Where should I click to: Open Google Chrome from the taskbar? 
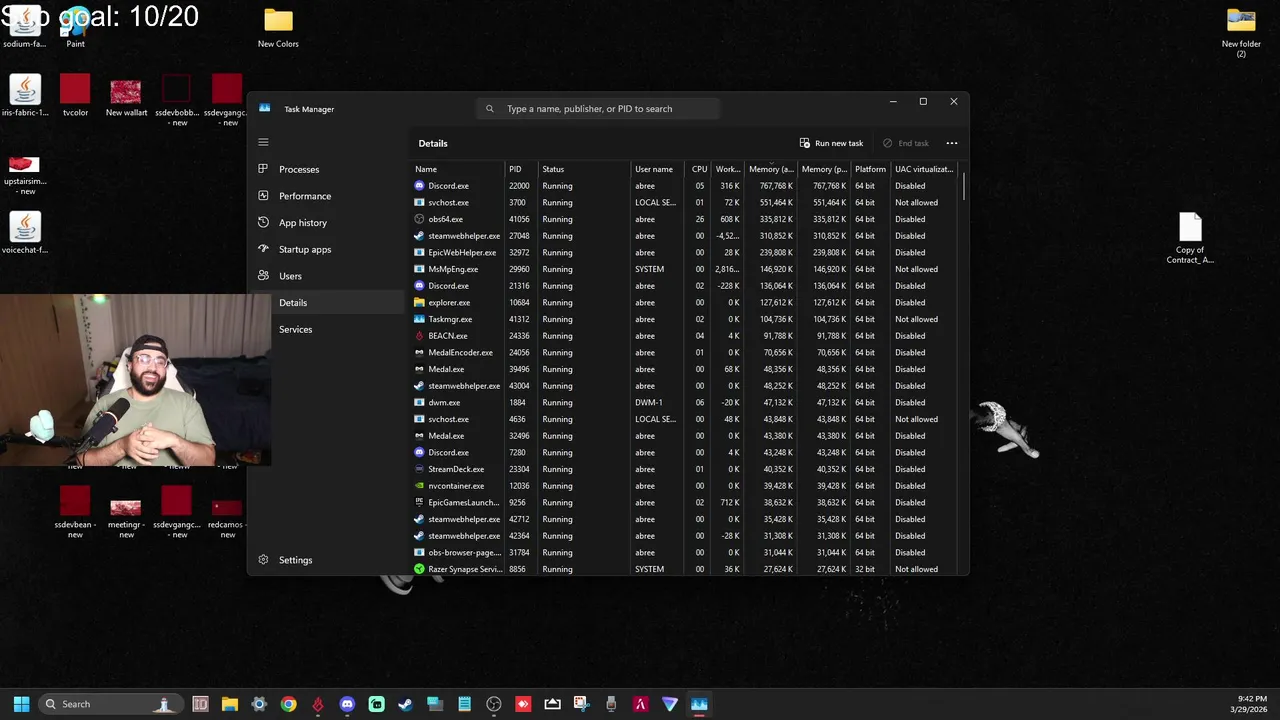[288, 704]
